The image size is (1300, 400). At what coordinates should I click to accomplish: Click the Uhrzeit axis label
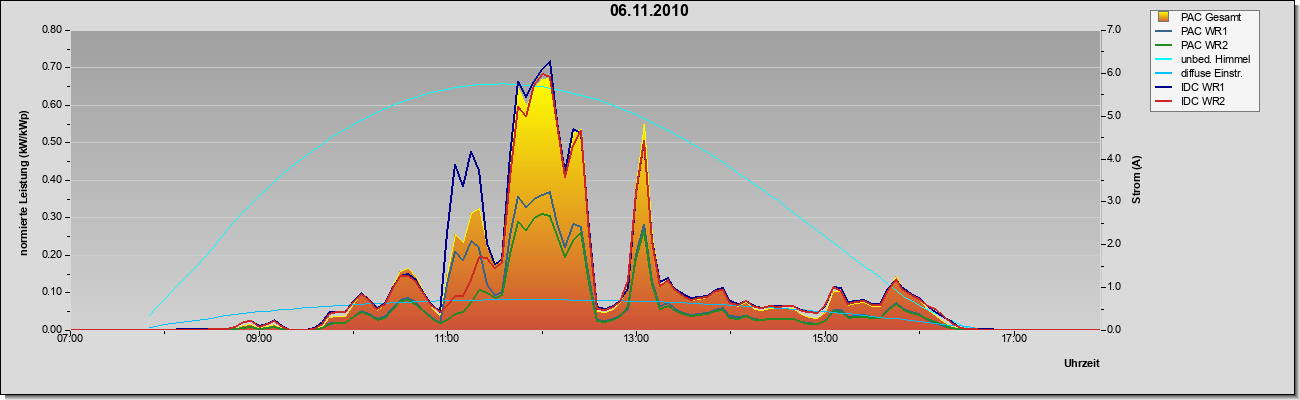pyautogui.click(x=1081, y=364)
